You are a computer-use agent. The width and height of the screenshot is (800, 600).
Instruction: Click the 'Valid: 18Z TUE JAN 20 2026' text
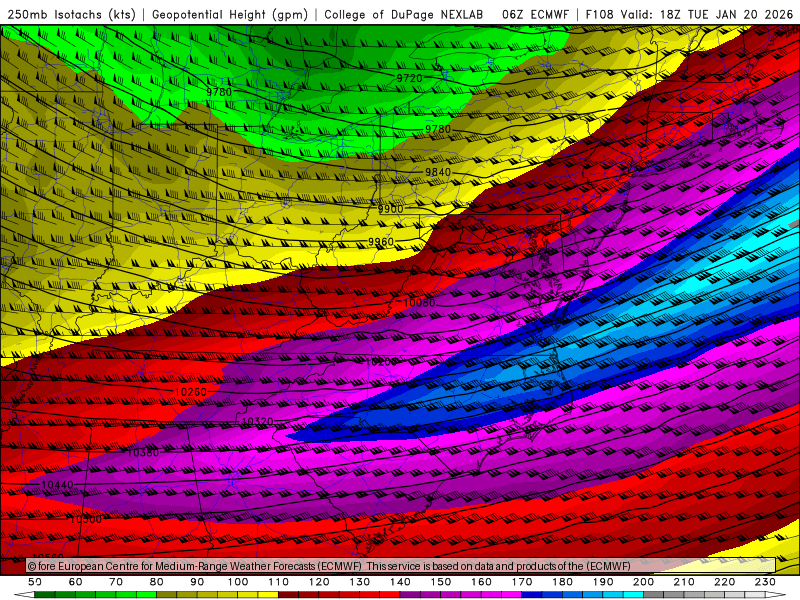point(707,15)
